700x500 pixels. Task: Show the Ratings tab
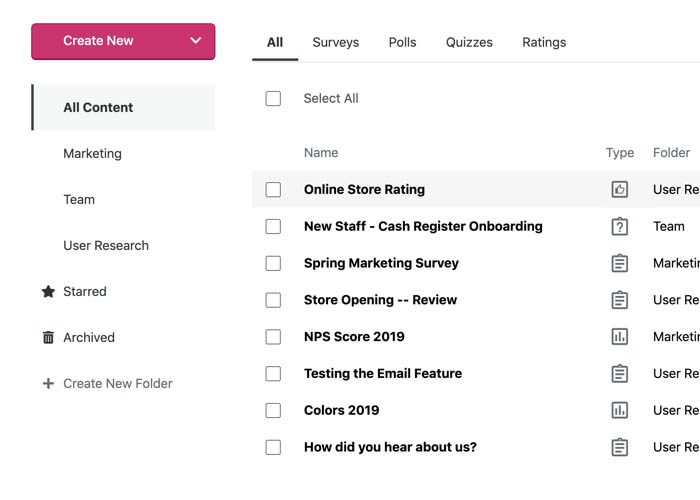pos(544,42)
